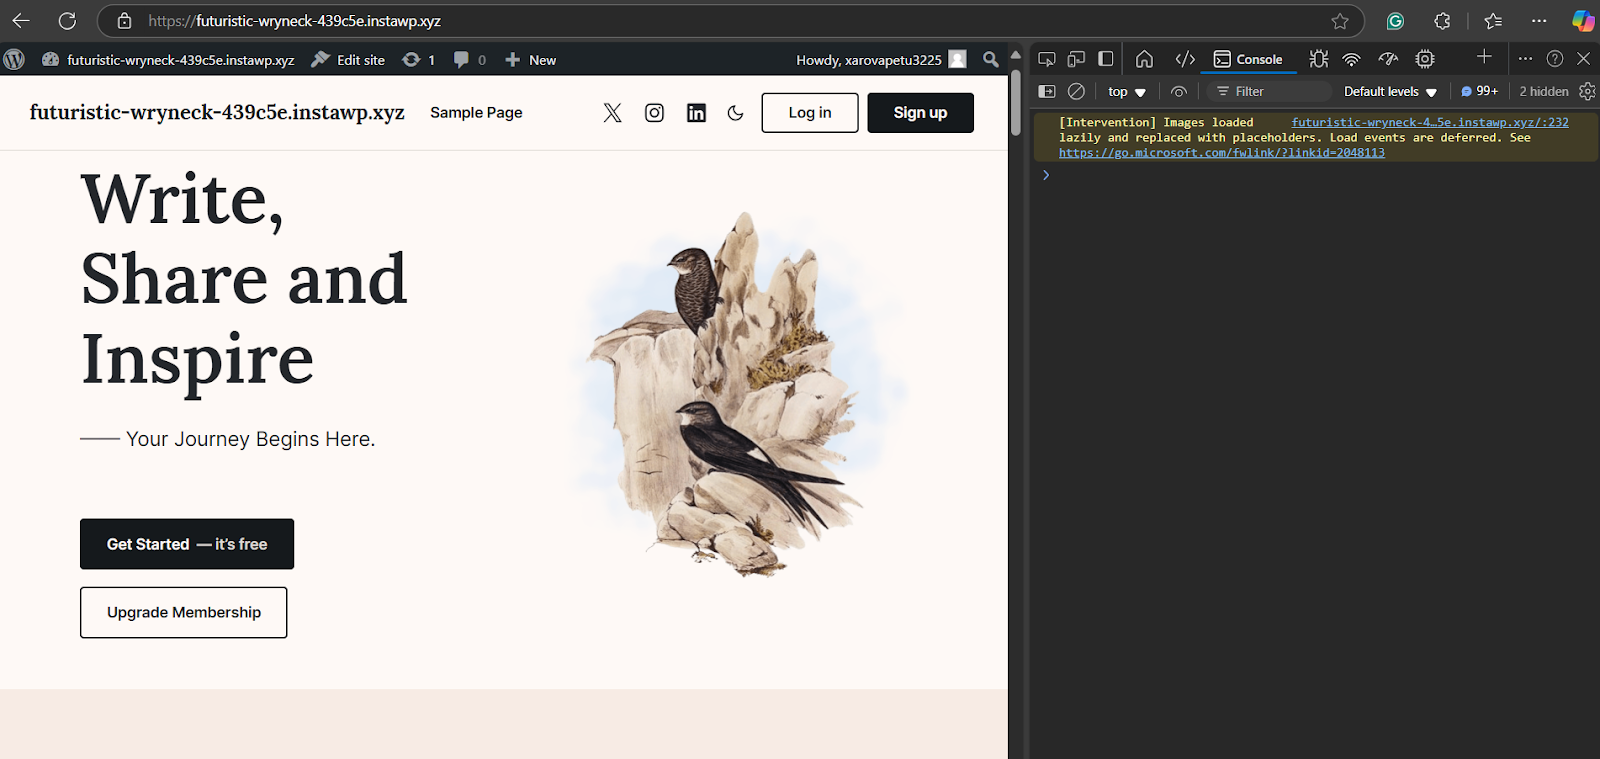The height and width of the screenshot is (759, 1600).
Task: Create a live expression with eye icon
Action: pos(1179,91)
